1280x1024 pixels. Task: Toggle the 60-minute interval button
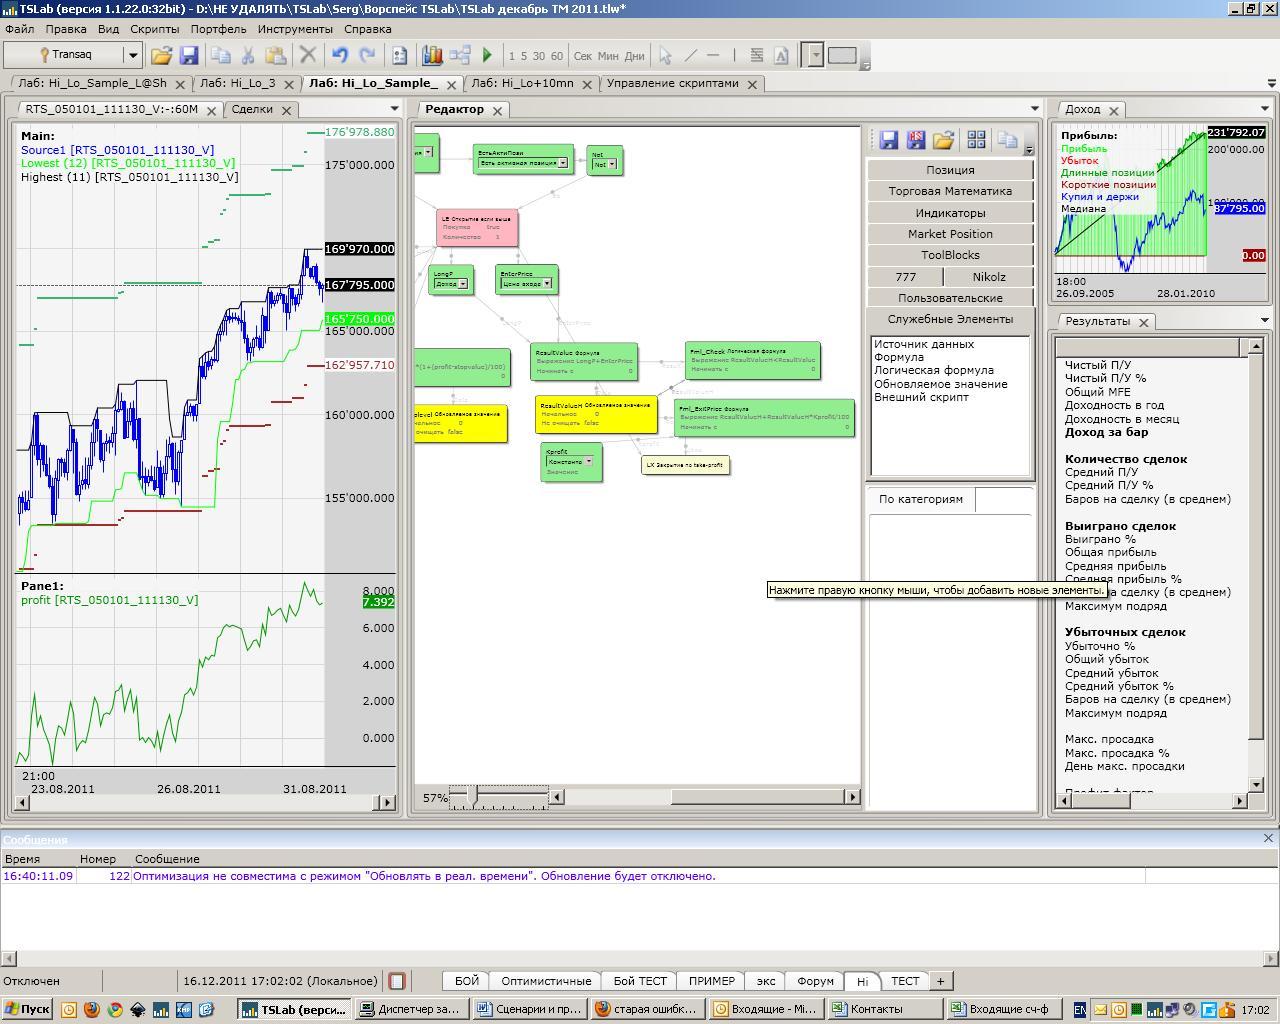(557, 56)
